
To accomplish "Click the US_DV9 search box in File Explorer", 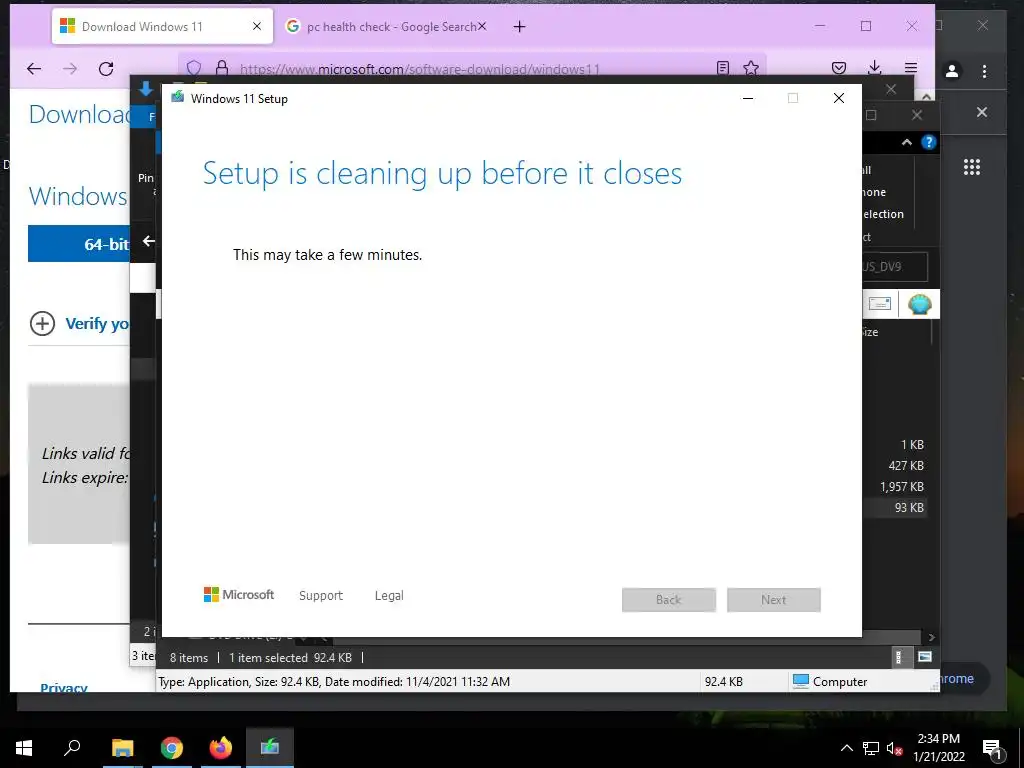I will [894, 266].
